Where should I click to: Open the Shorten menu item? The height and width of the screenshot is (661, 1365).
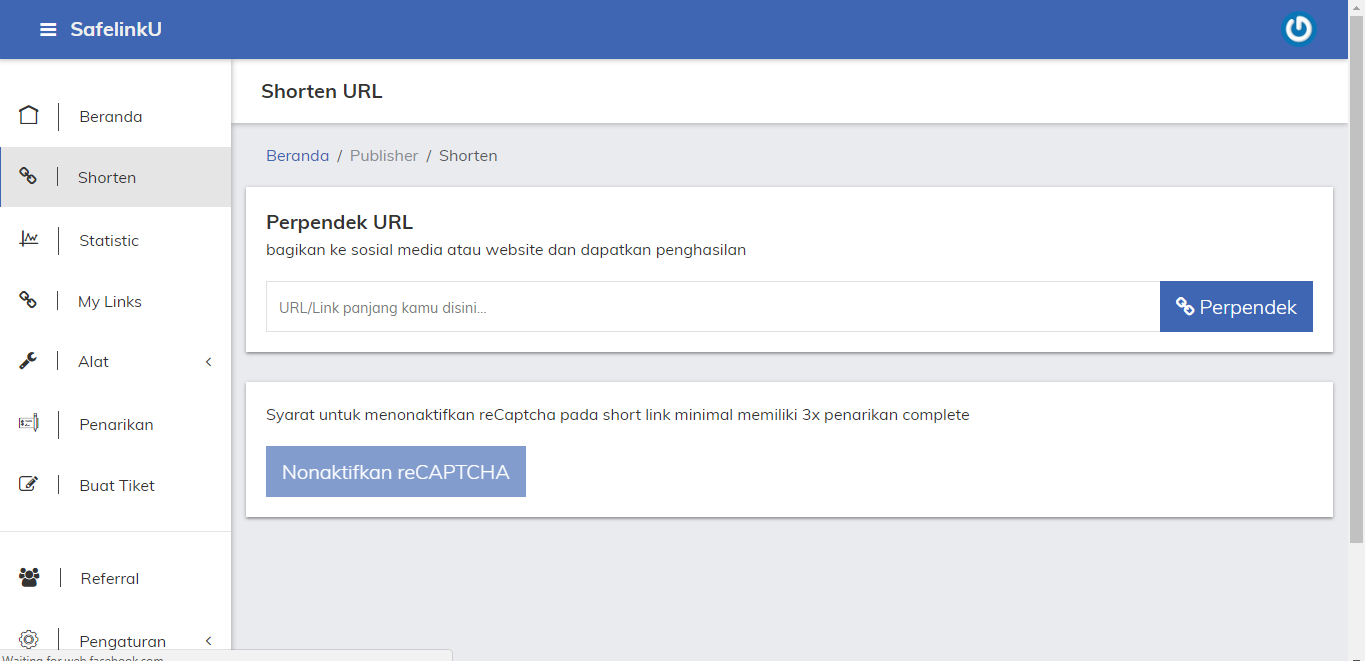[107, 178]
